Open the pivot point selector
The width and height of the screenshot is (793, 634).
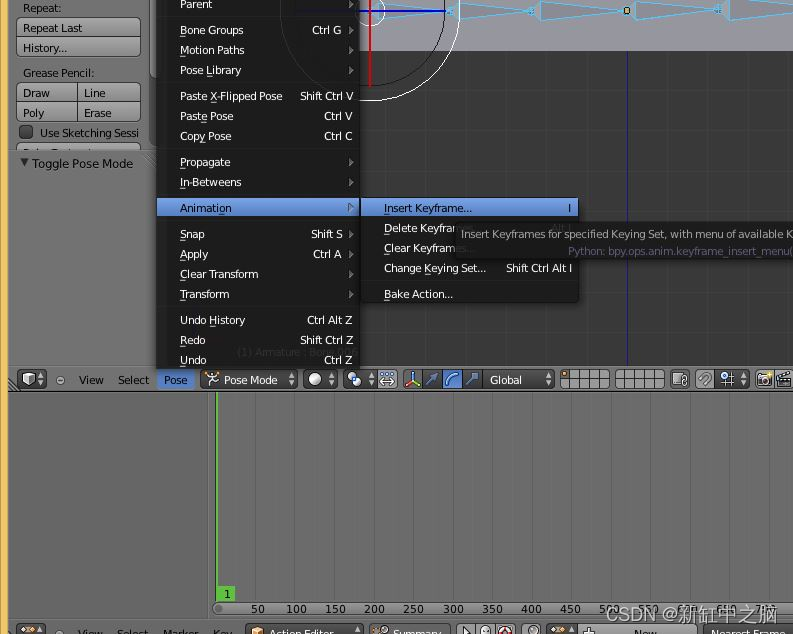click(360, 379)
